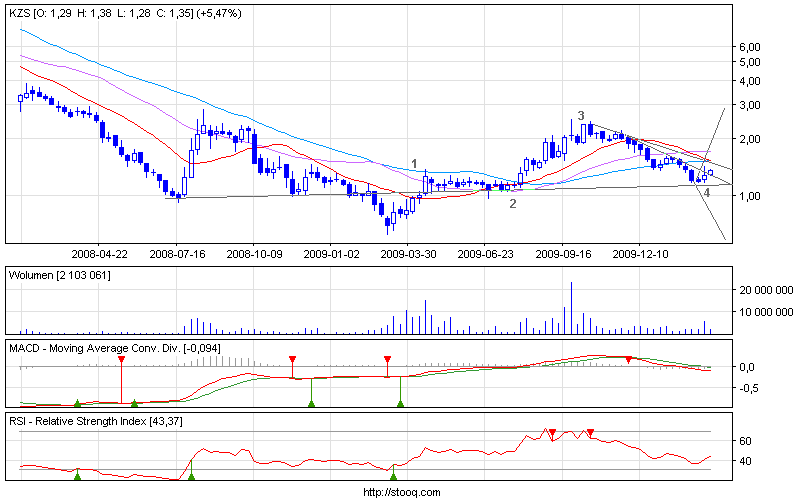800x500 pixels.
Task: Click the 6,00 price axis label
Action: [x=750, y=47]
